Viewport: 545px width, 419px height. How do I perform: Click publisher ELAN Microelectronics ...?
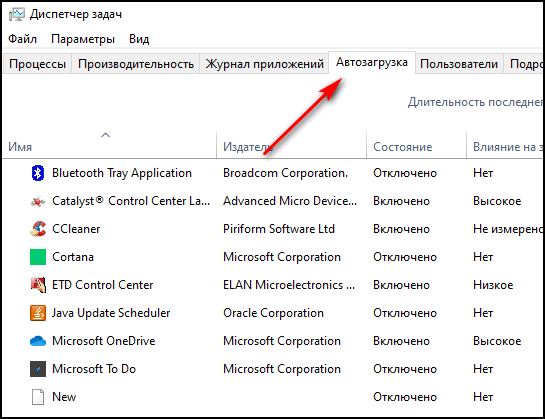[289, 285]
